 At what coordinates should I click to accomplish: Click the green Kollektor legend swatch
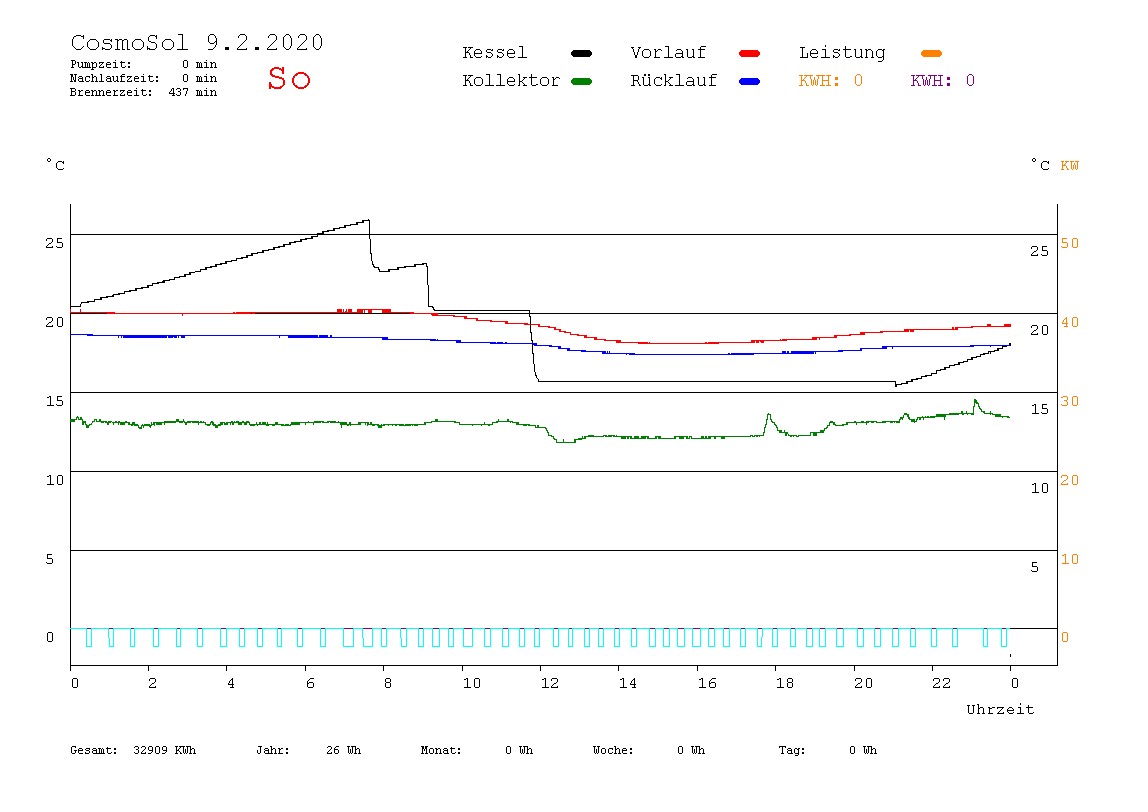pyautogui.click(x=581, y=81)
